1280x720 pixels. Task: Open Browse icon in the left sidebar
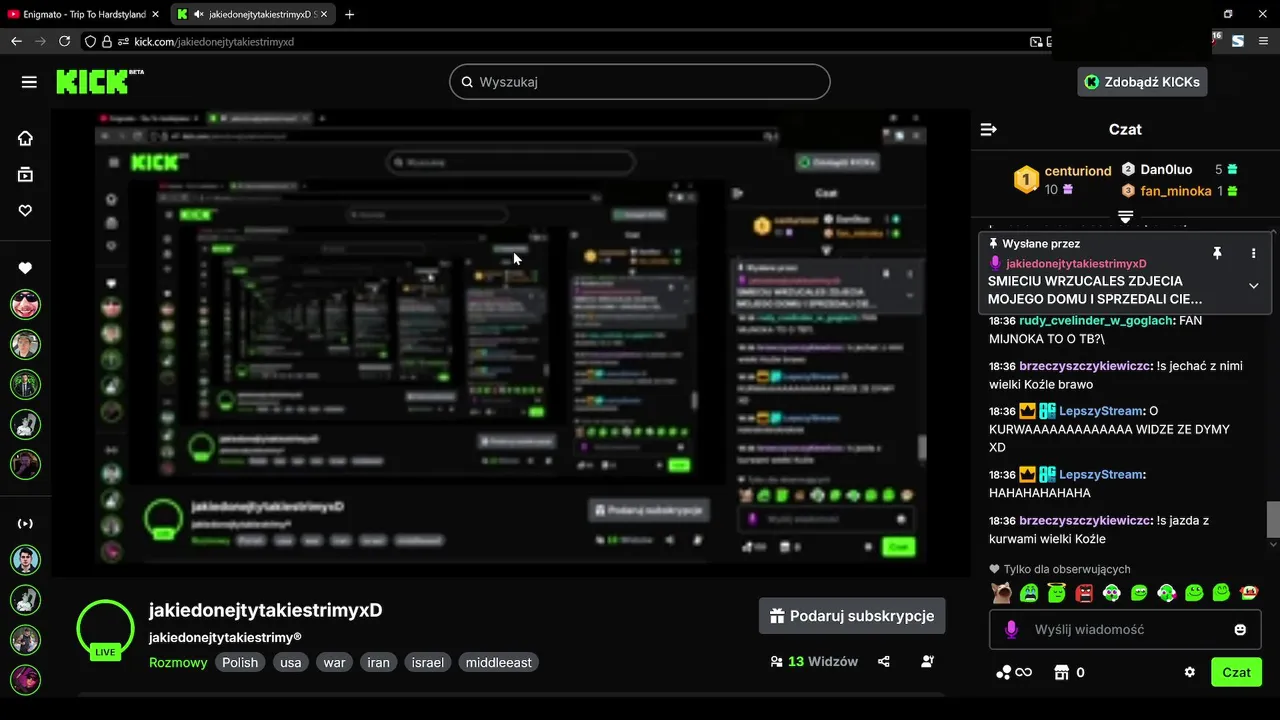click(x=25, y=174)
